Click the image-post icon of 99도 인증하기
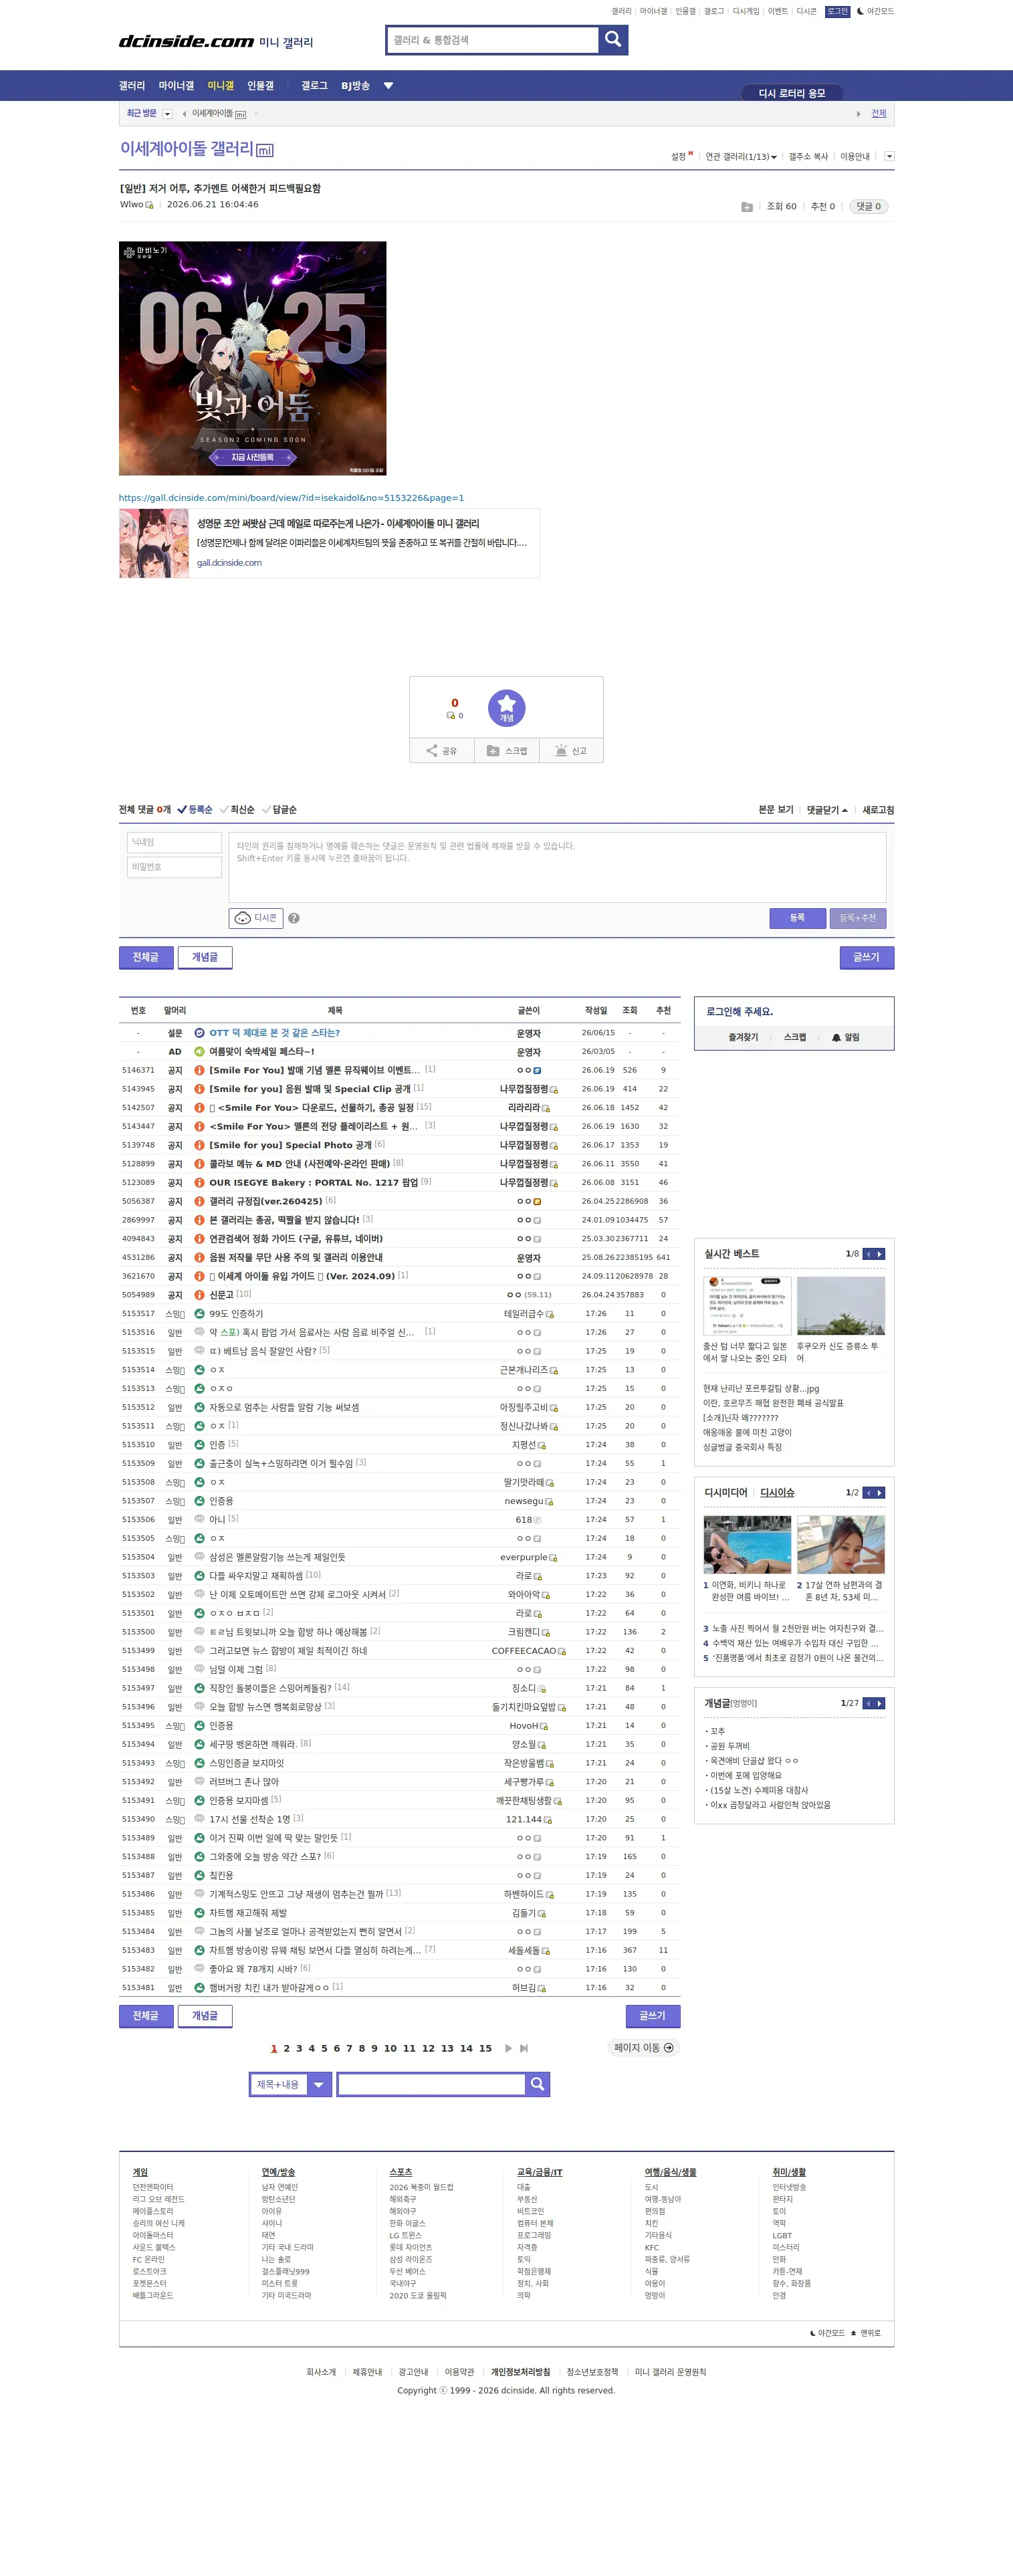 (199, 1313)
